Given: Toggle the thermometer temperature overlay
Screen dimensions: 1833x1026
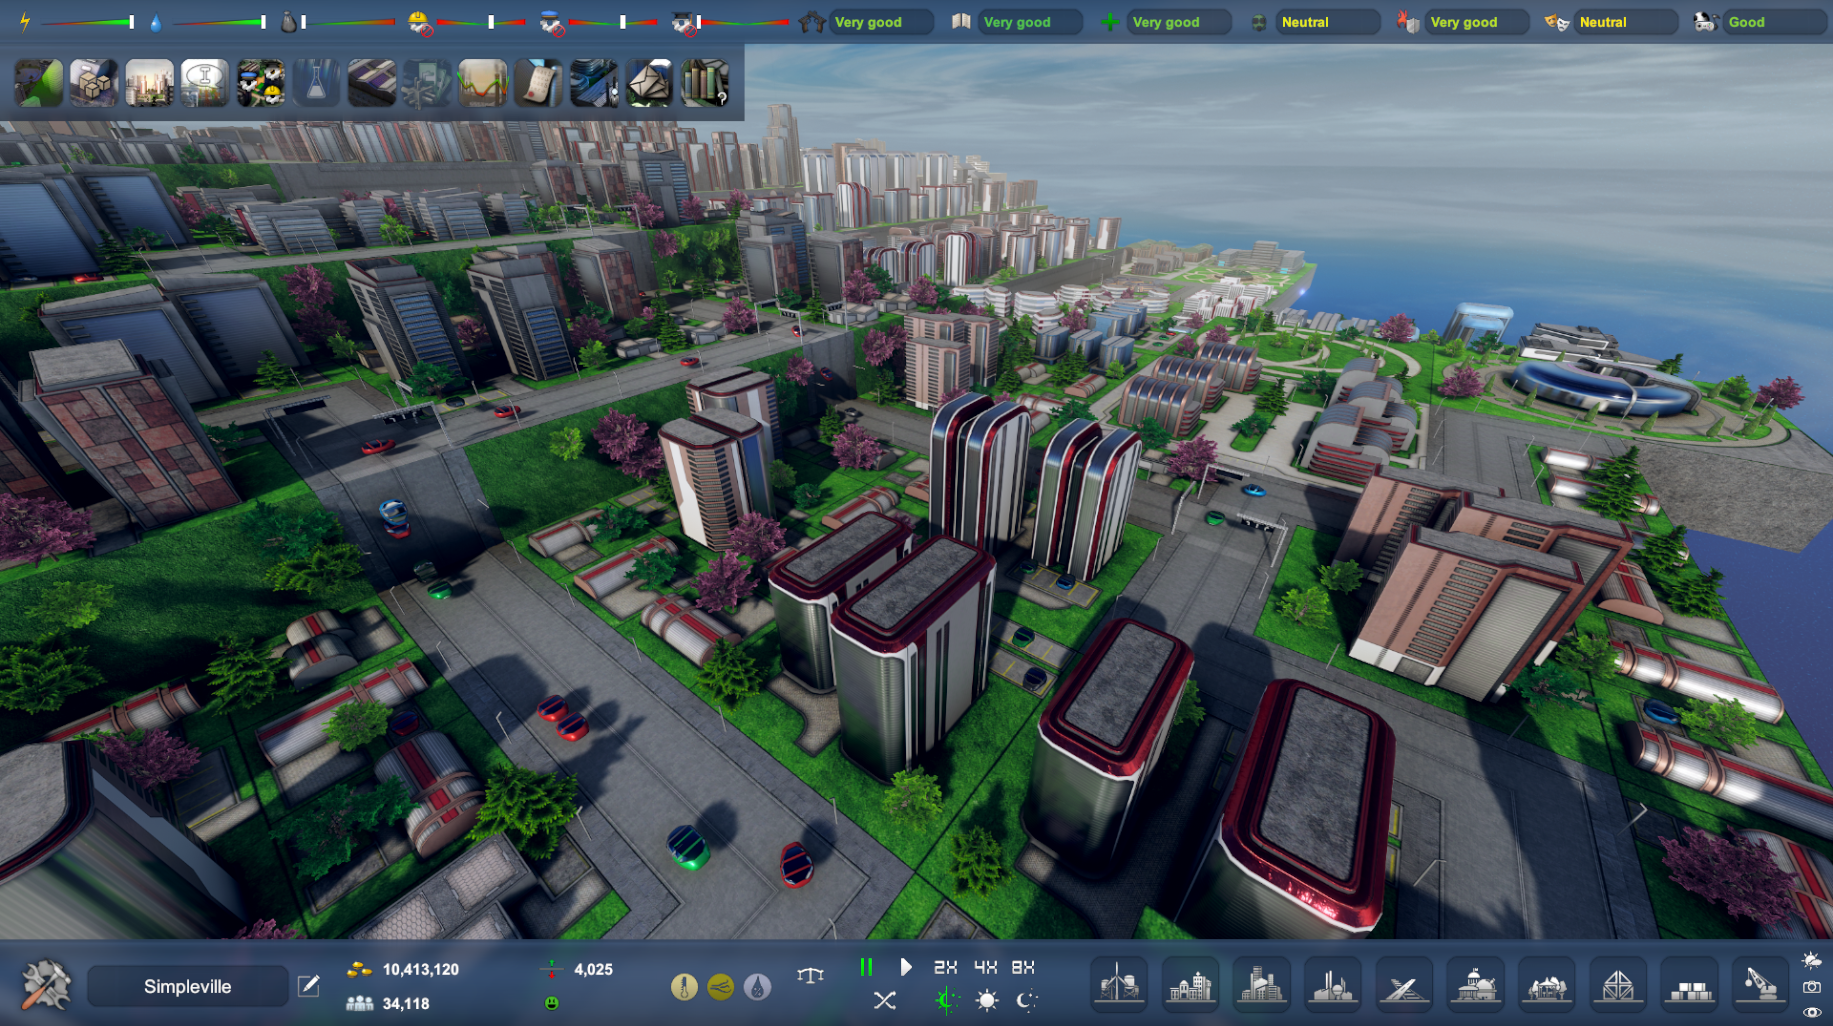Looking at the screenshot, I should point(684,988).
